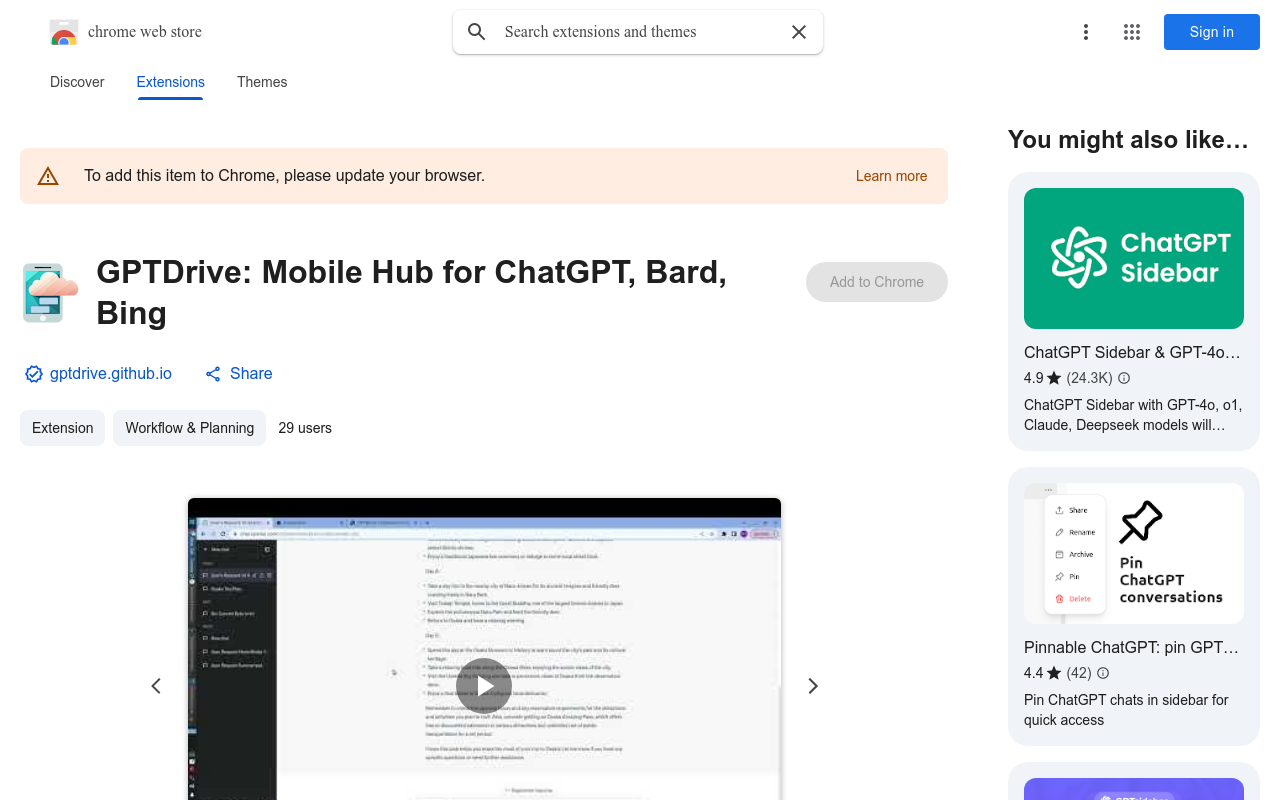Play the extension preview video
This screenshot has height=800, width=1280.
pos(484,686)
